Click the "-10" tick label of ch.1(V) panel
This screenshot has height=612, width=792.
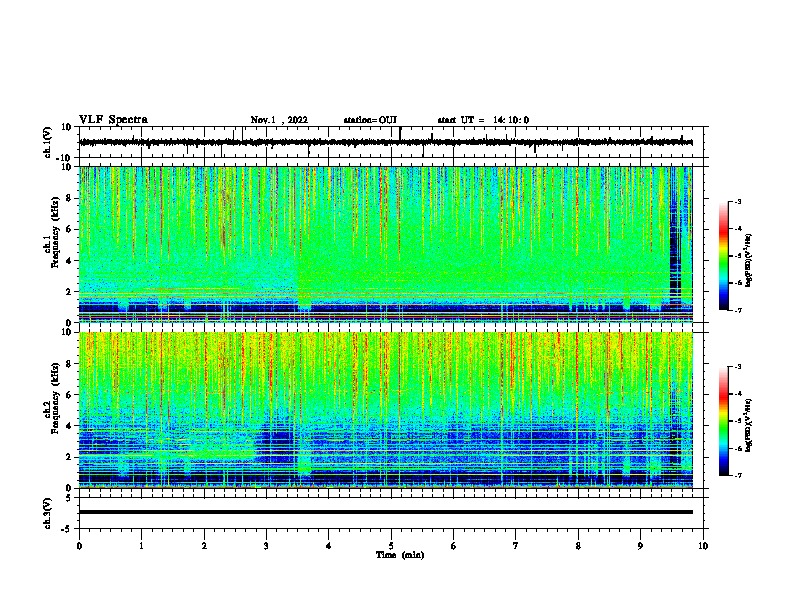[x=65, y=158]
